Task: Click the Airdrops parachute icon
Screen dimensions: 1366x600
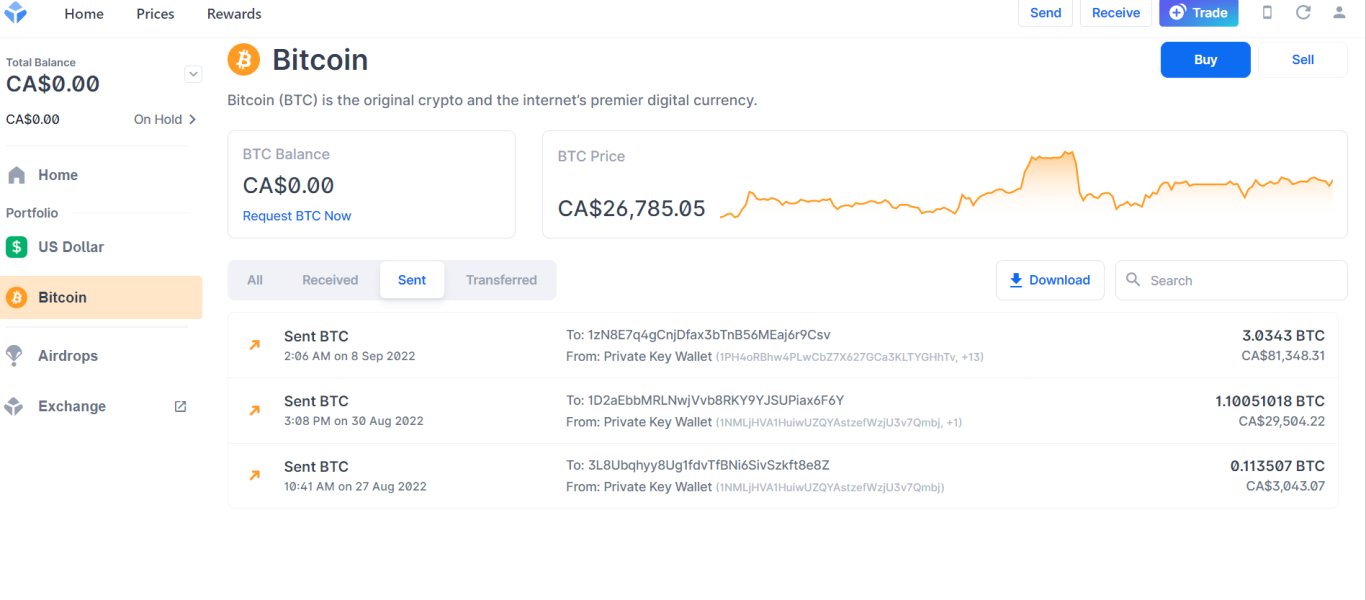Action: coord(15,356)
